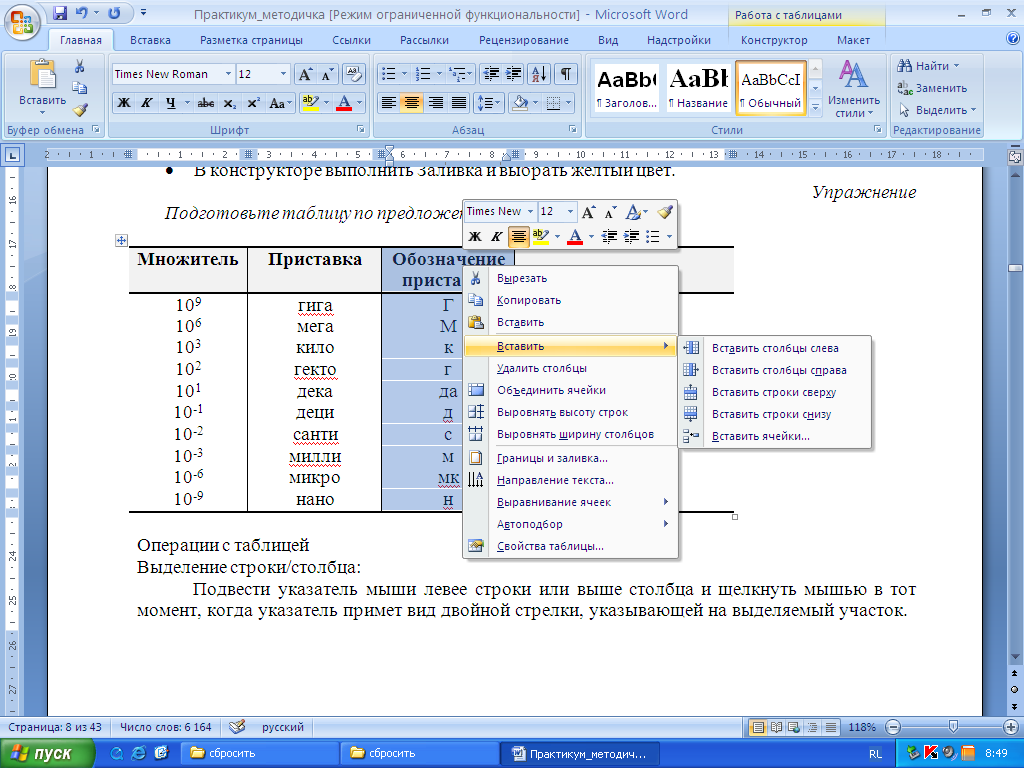Select the Обычный style thumbnail
The width and height of the screenshot is (1024, 768).
coord(771,89)
